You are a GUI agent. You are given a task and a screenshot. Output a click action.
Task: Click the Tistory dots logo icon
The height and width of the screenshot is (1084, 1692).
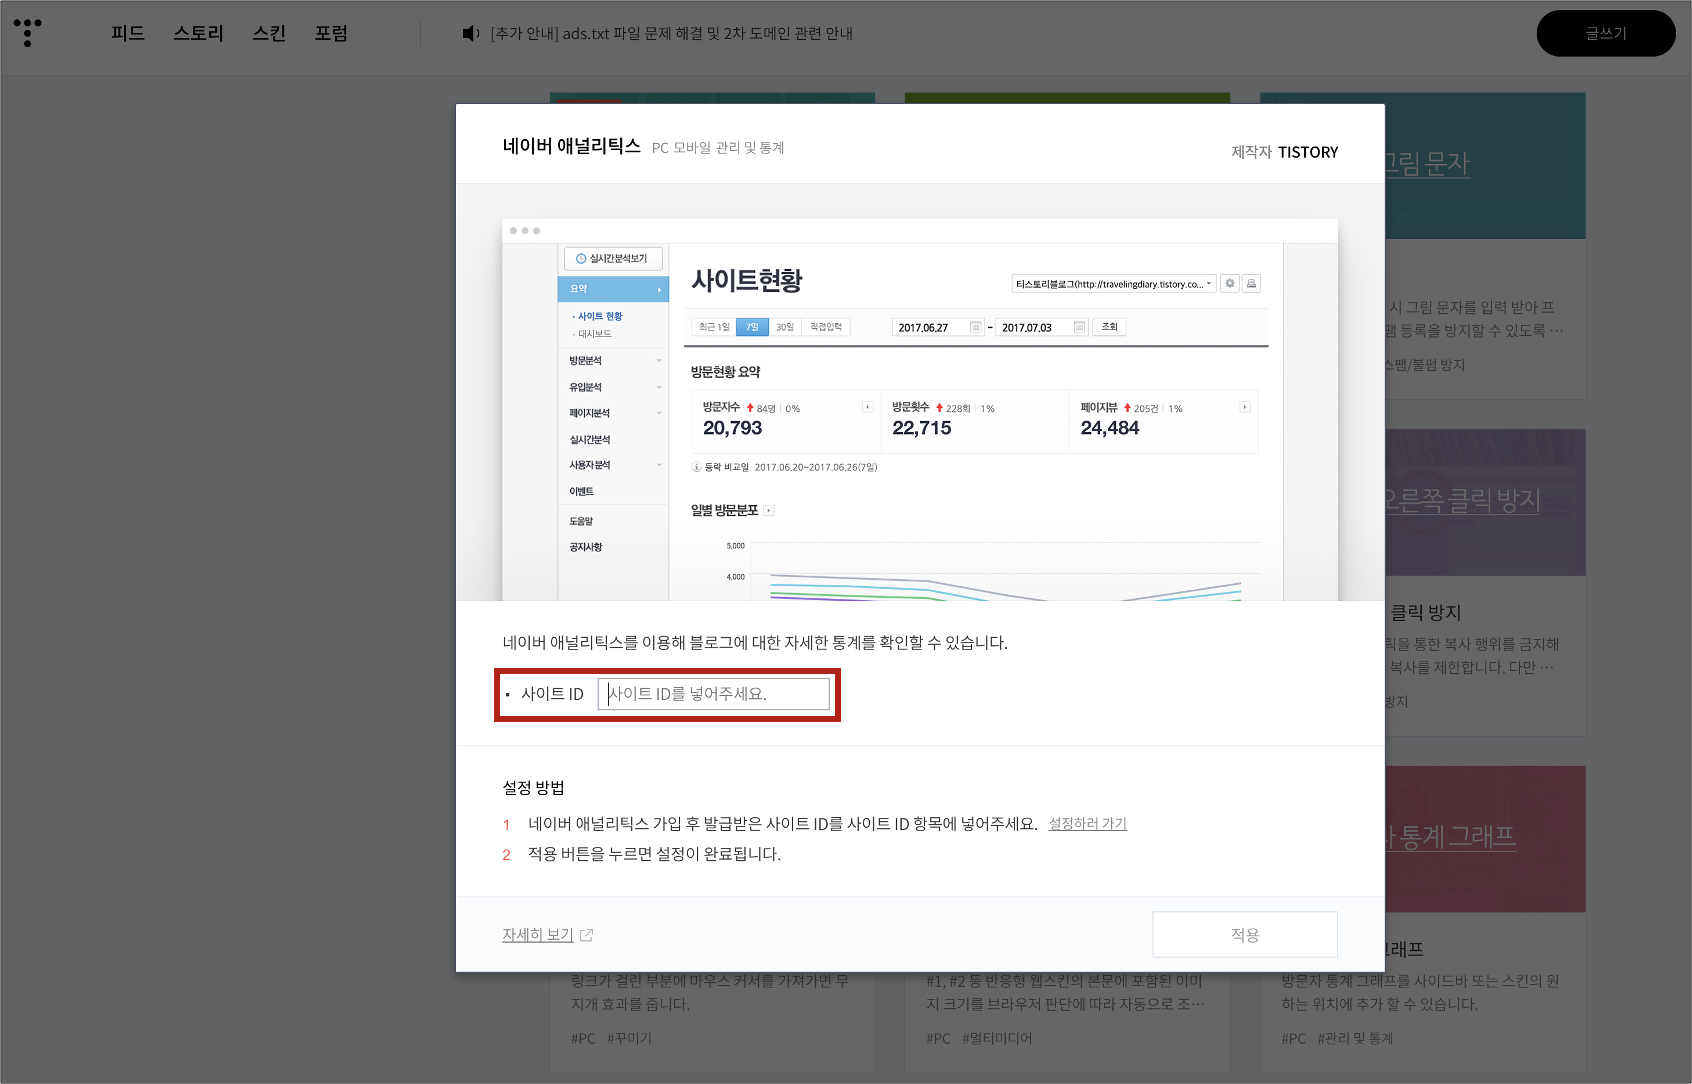coord(28,32)
